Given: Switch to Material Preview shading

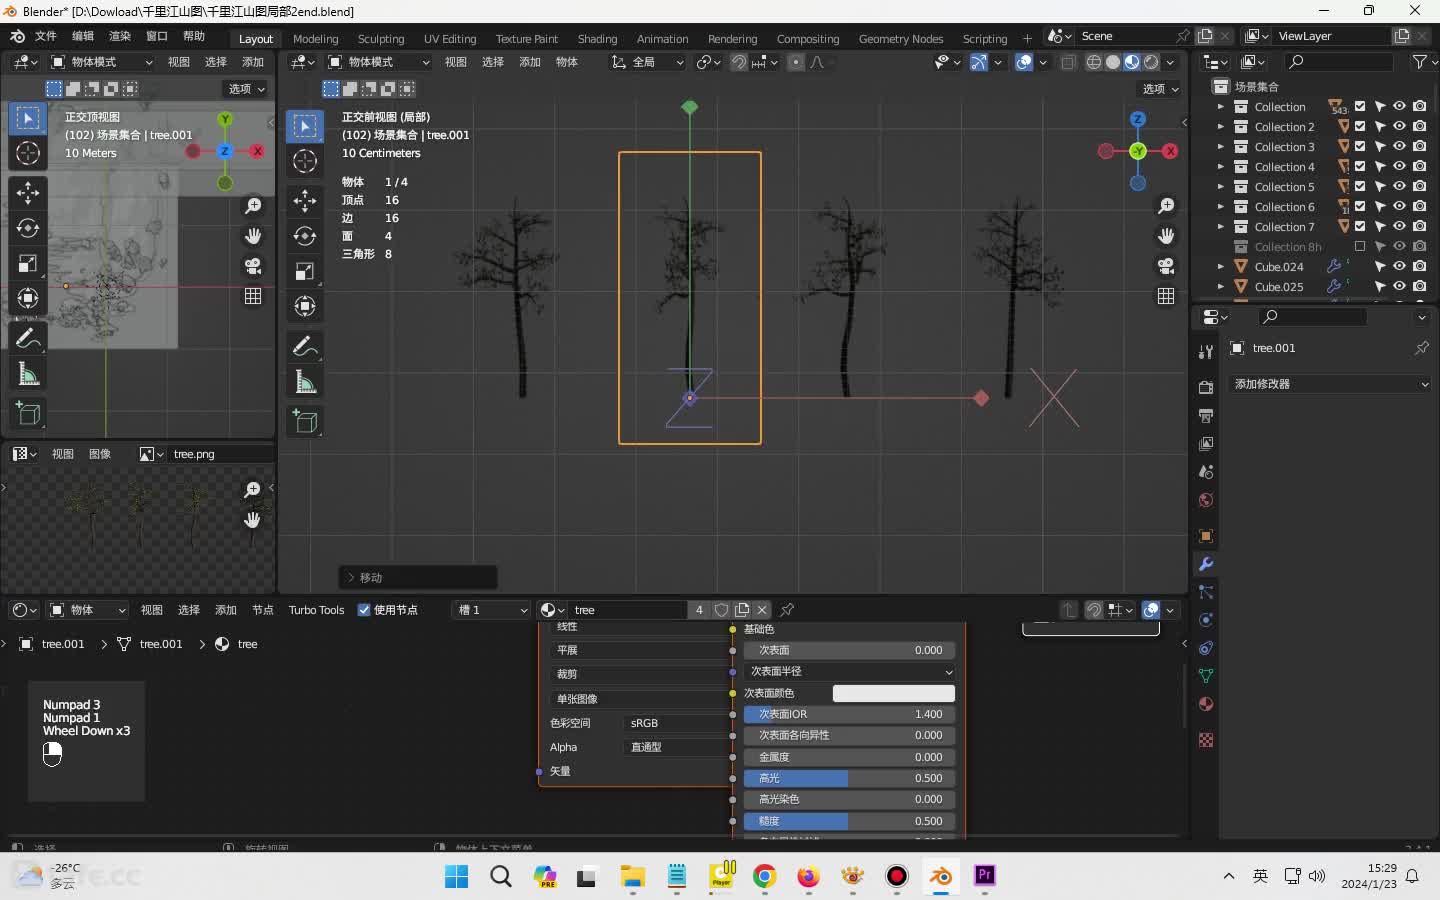Looking at the screenshot, I should (x=1132, y=62).
